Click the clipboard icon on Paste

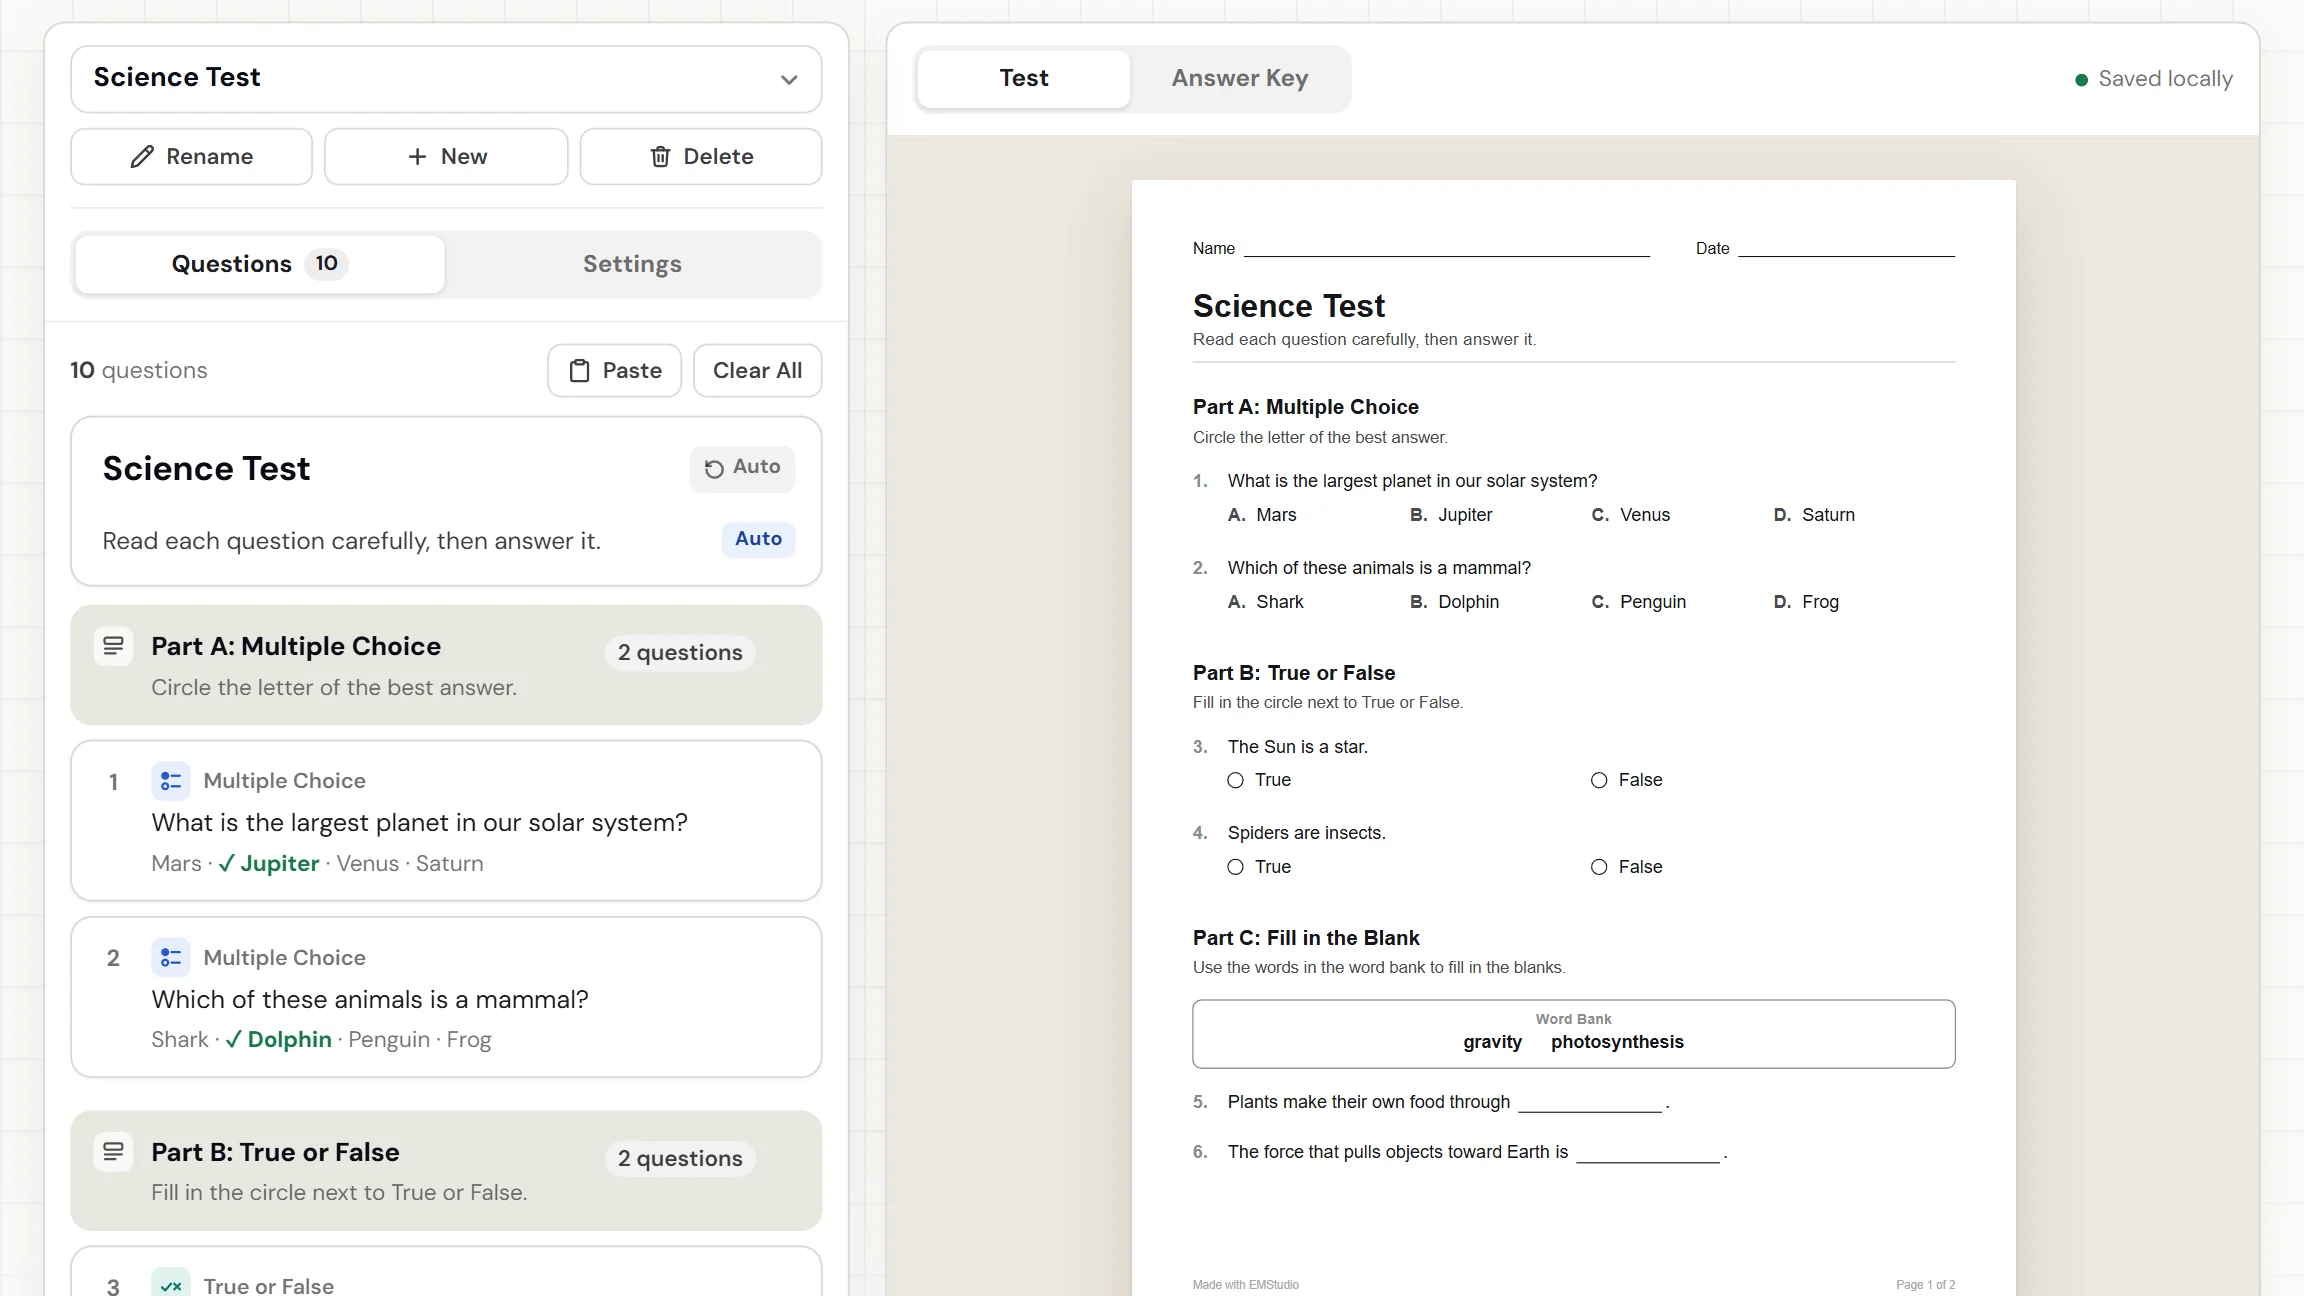click(x=579, y=371)
